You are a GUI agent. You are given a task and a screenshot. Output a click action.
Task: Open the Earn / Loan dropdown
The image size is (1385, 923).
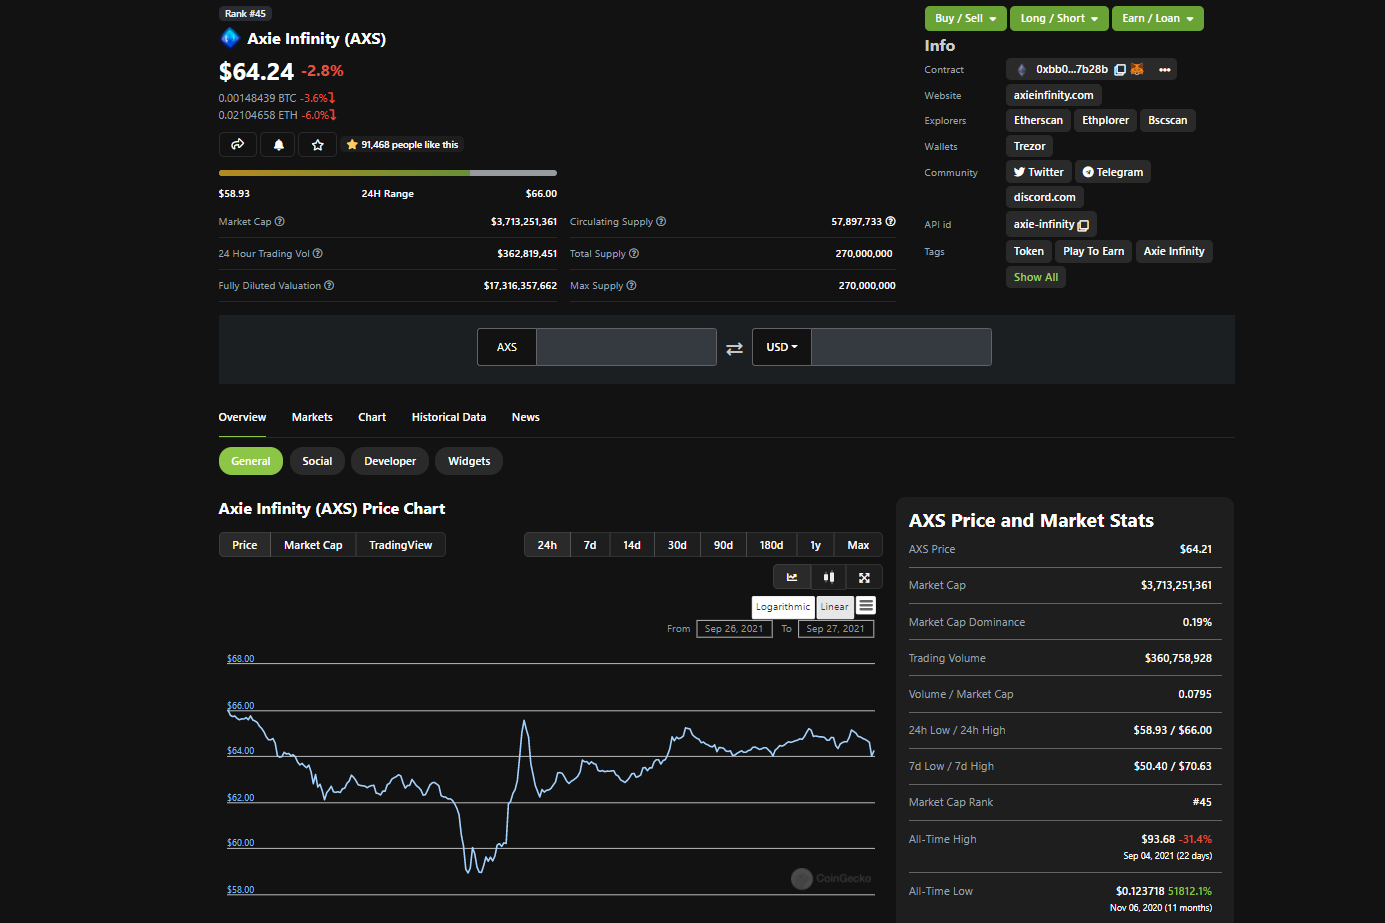pos(1157,18)
